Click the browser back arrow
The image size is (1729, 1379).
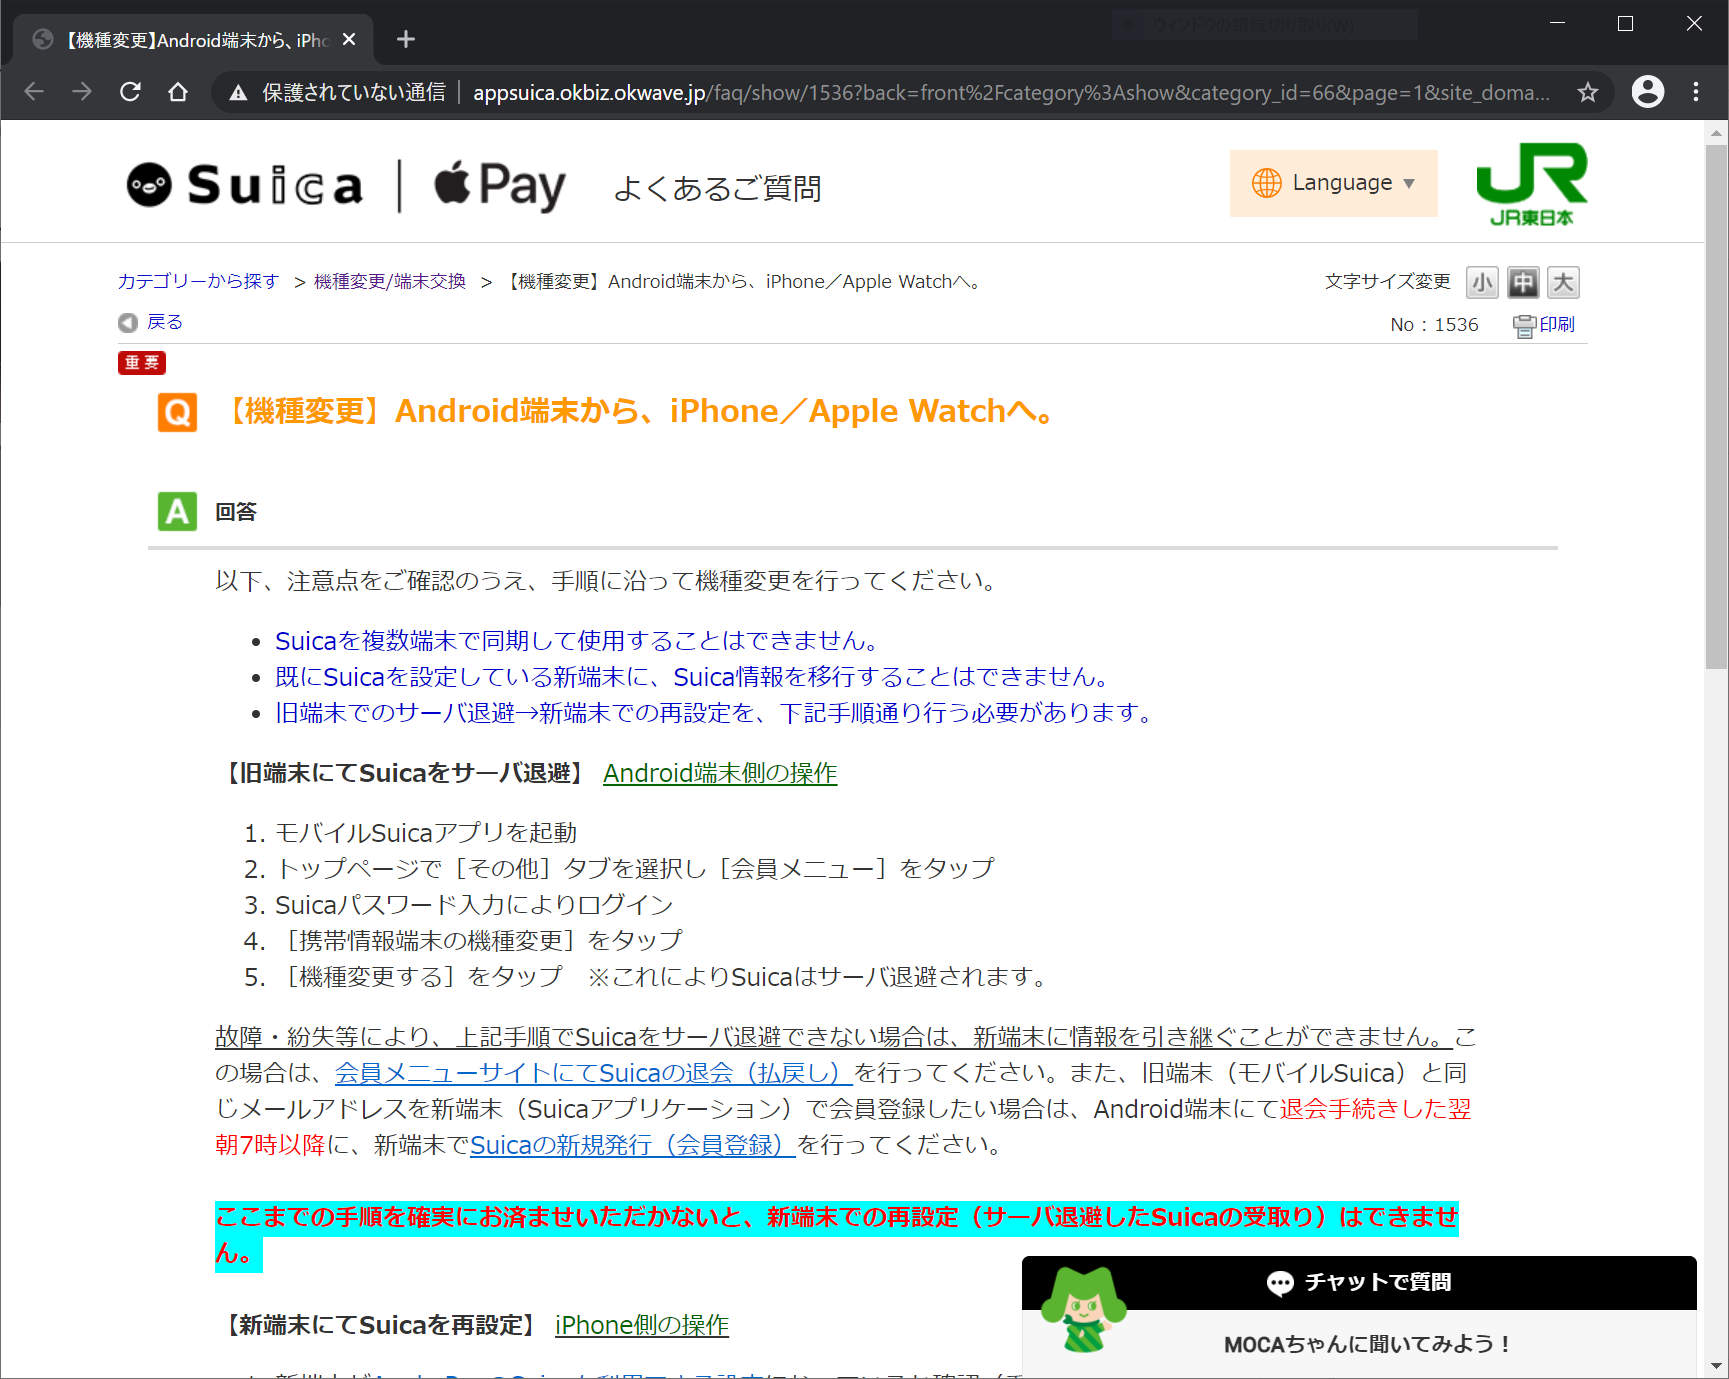tap(34, 92)
